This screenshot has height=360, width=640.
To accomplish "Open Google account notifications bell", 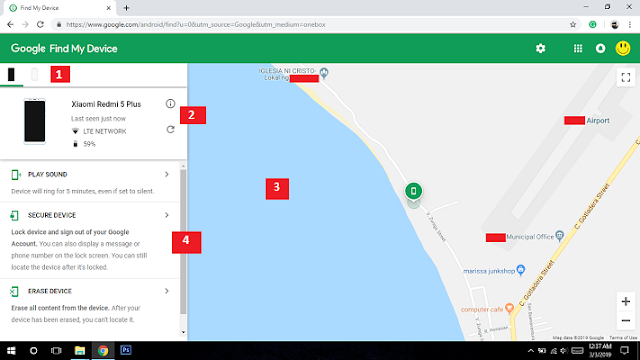I will click(x=600, y=49).
